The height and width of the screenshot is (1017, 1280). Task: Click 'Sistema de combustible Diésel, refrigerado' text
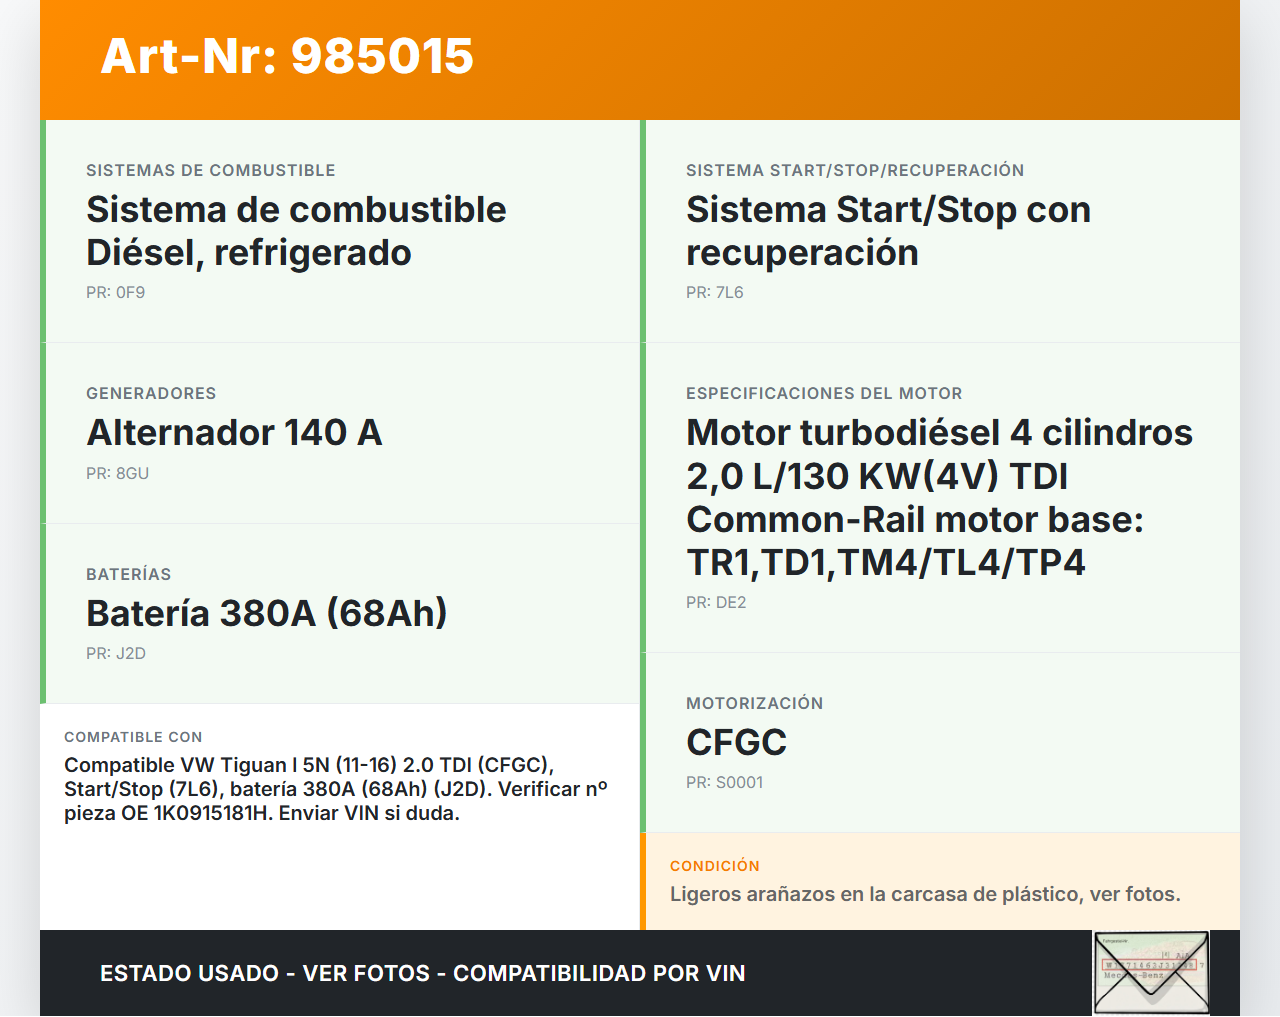(296, 231)
